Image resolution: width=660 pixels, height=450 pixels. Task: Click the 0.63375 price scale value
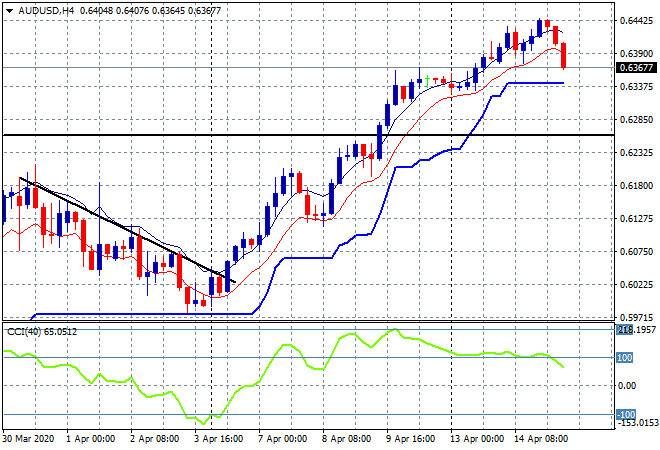point(636,86)
